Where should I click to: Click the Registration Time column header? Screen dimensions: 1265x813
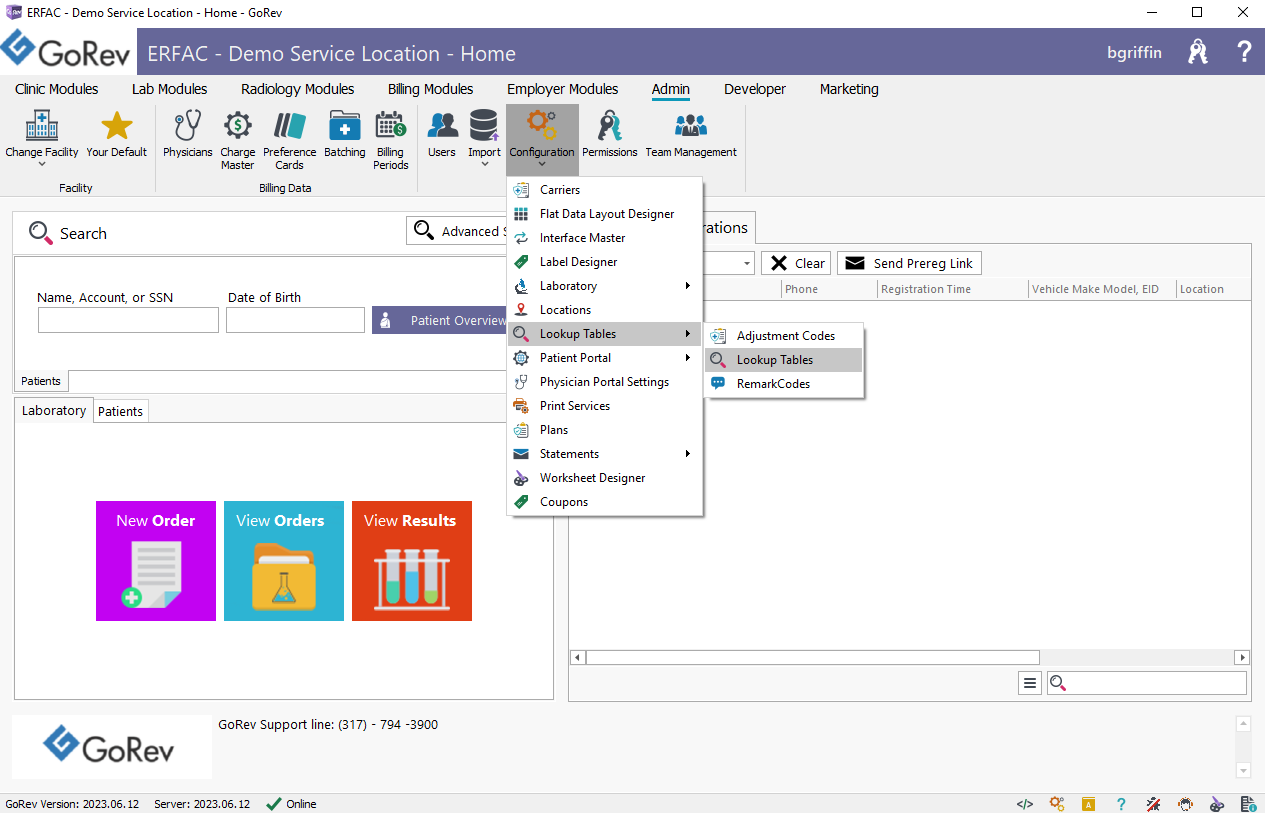pos(953,289)
